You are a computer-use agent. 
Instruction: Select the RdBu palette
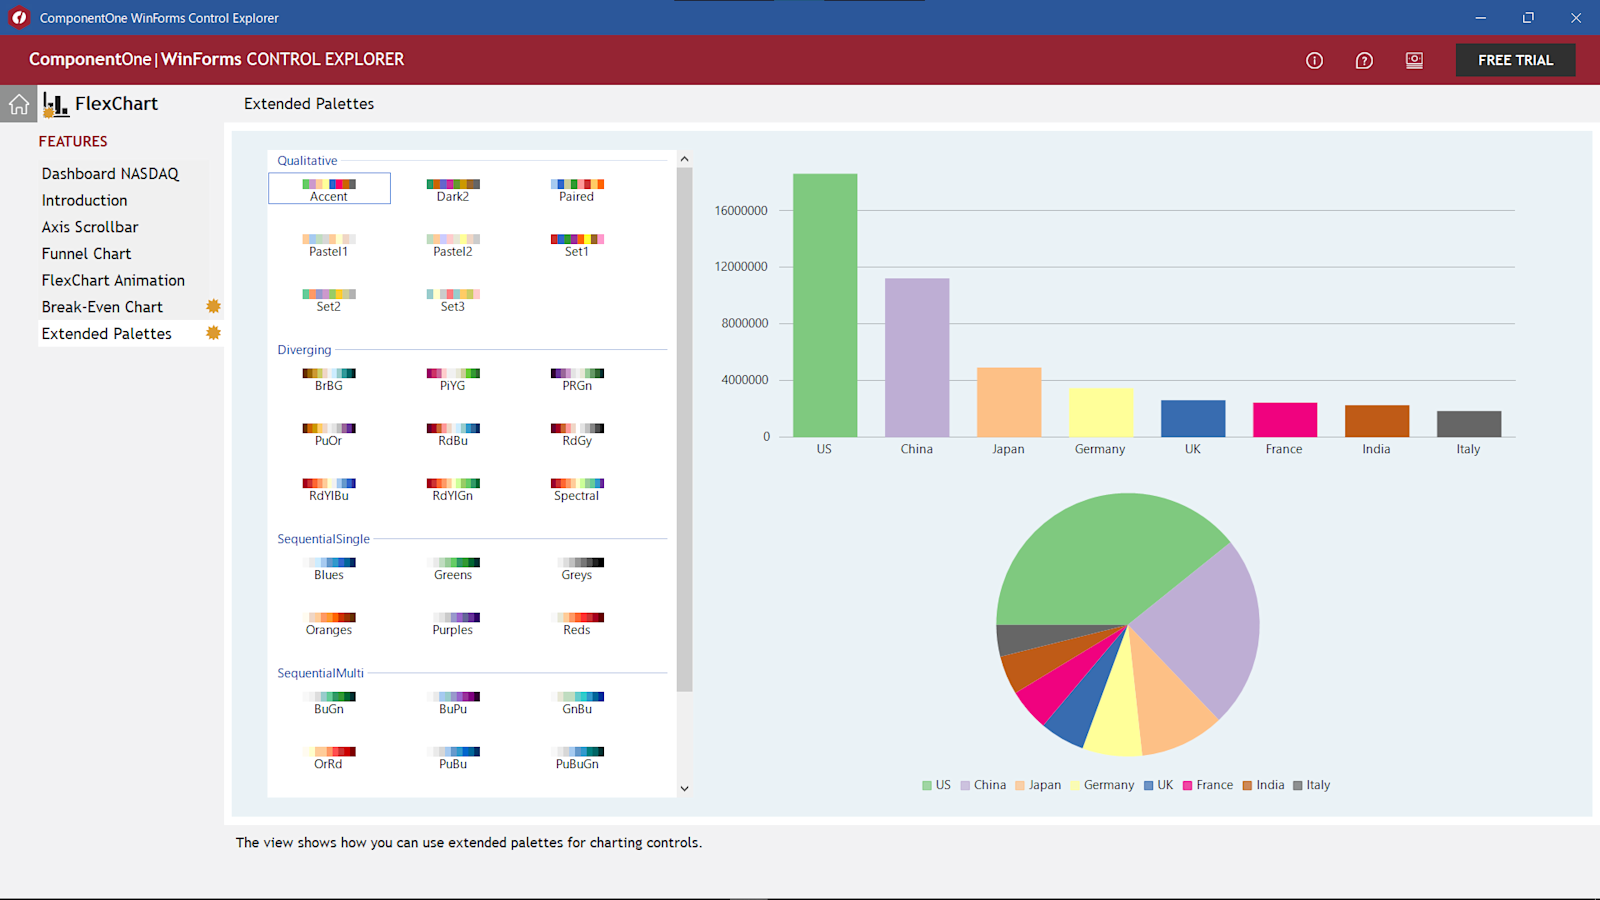coord(453,433)
